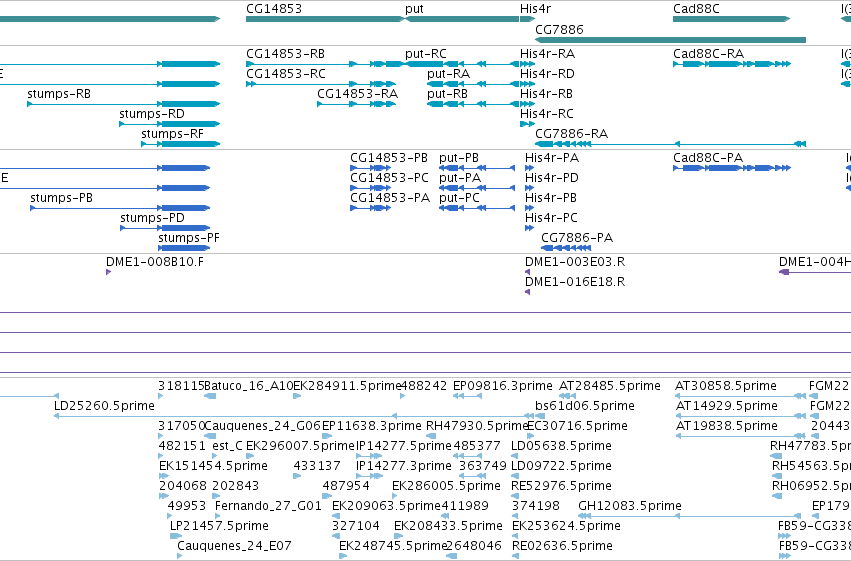Select His4r-RA transcript
This screenshot has width=851, height=561.
click(528, 64)
